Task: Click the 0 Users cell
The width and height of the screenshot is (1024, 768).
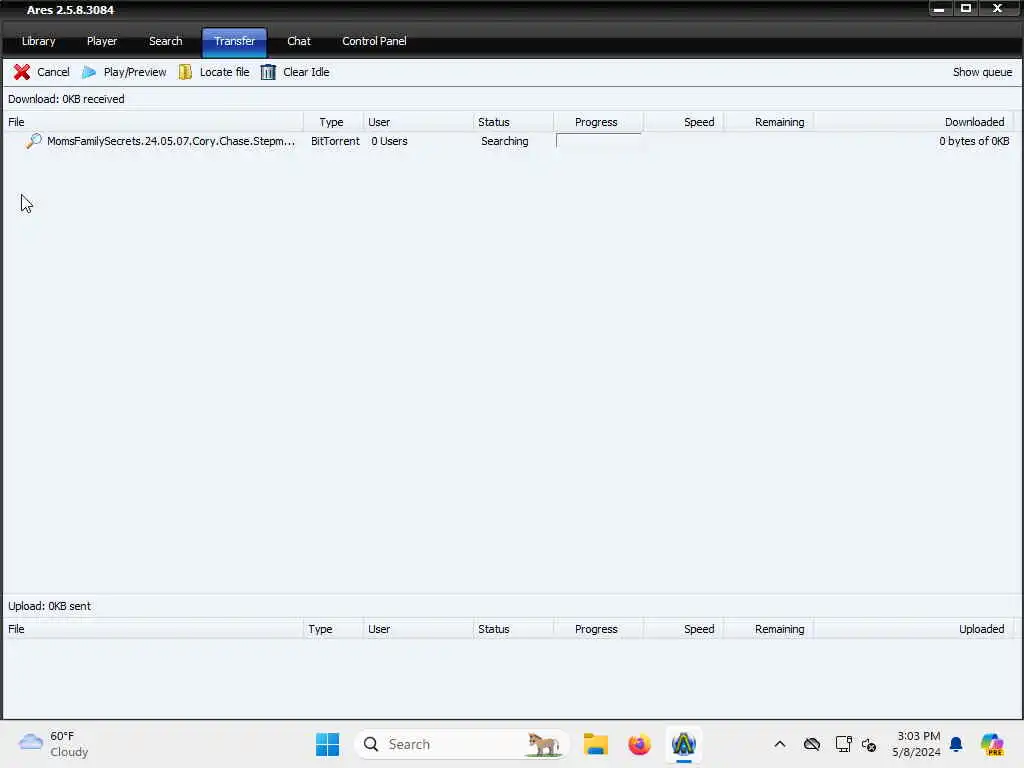Action: coord(389,141)
